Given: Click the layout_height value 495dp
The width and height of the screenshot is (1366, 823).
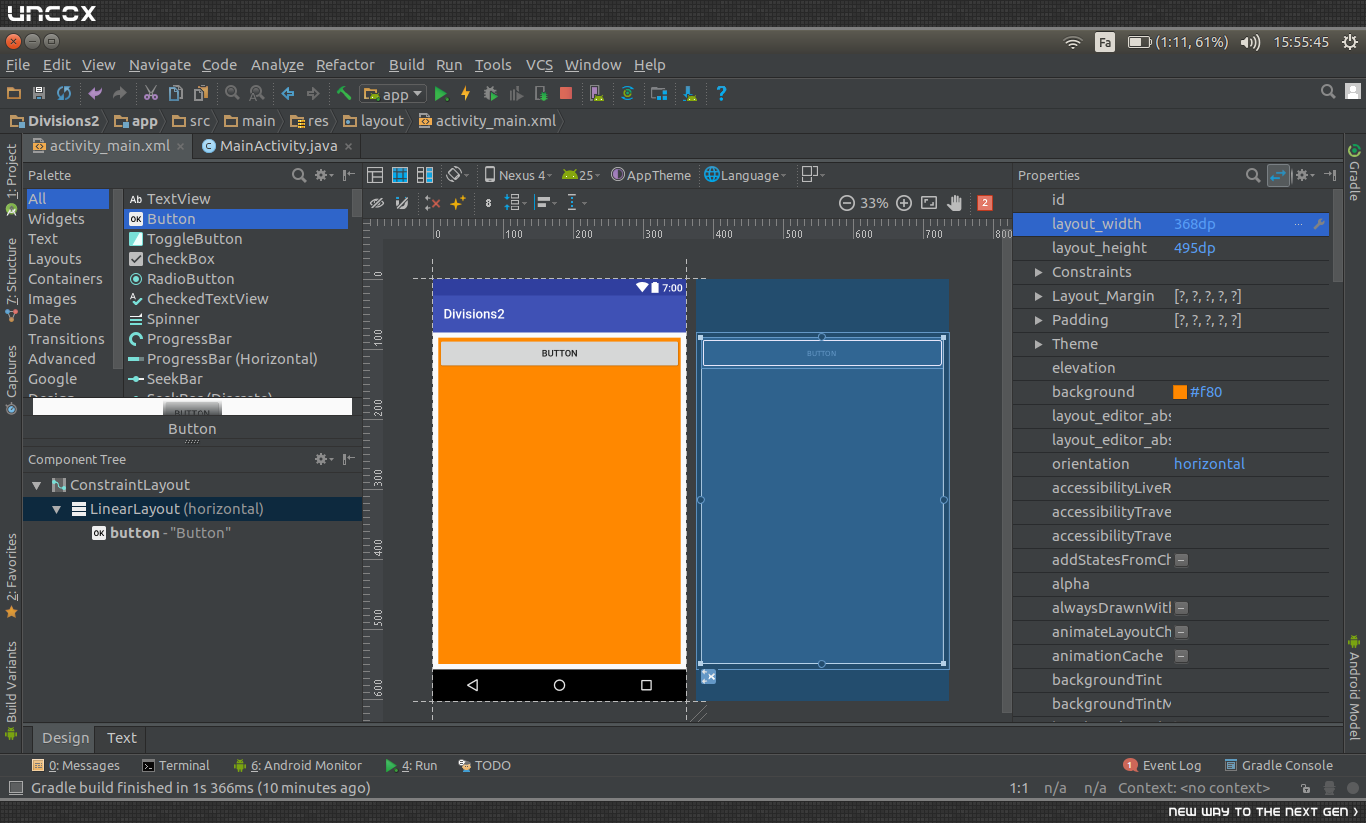Looking at the screenshot, I should point(1195,248).
